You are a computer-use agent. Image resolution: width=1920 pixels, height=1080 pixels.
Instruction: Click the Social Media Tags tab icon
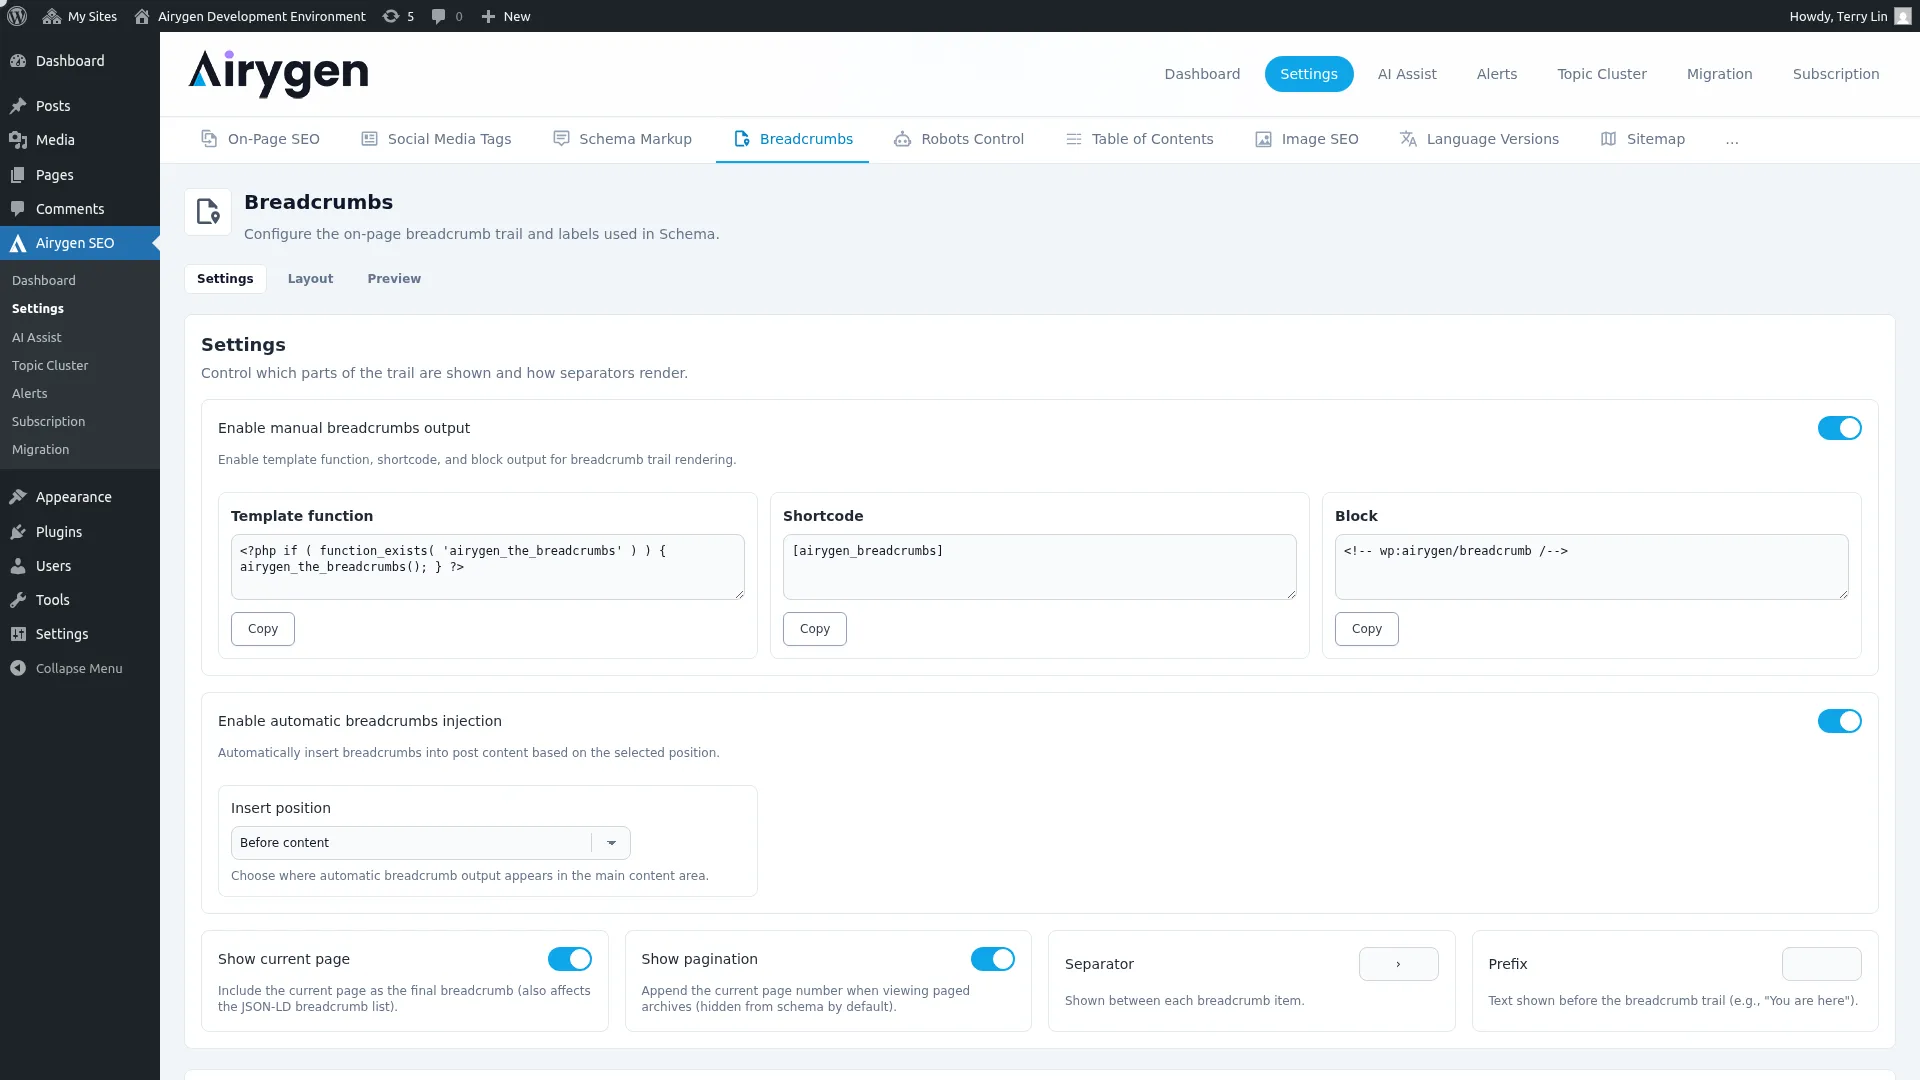pyautogui.click(x=369, y=139)
